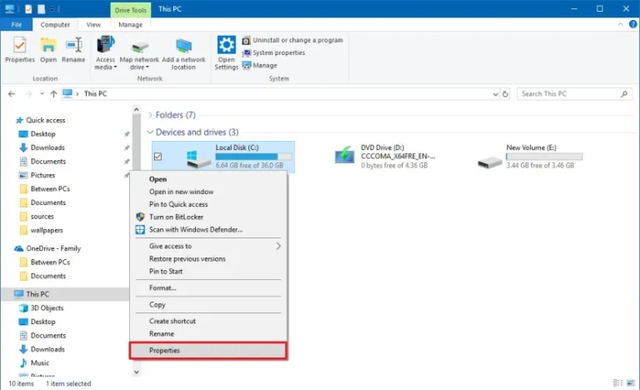This screenshot has height=390, width=640.
Task: Expand the Folders (7) group
Action: coord(150,115)
